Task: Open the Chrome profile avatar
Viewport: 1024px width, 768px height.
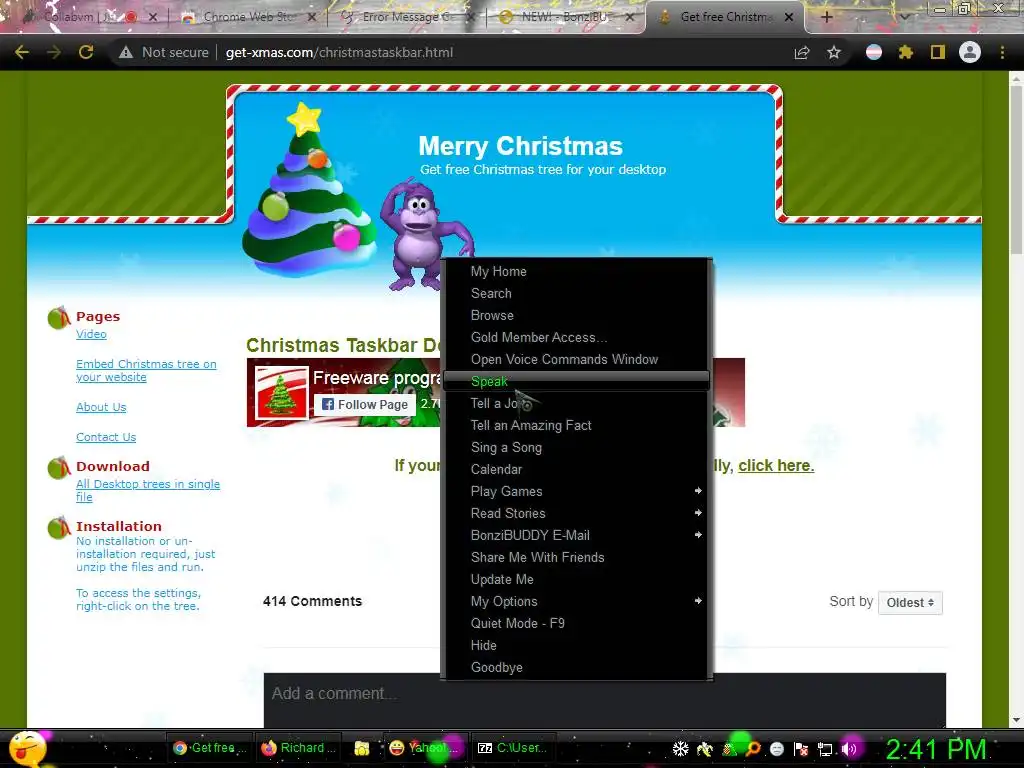Action: pyautogui.click(x=970, y=52)
